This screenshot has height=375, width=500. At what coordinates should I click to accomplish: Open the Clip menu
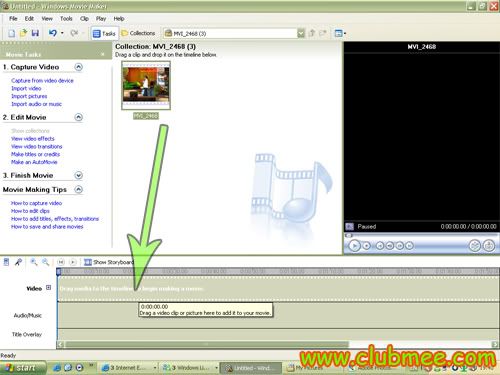point(84,19)
